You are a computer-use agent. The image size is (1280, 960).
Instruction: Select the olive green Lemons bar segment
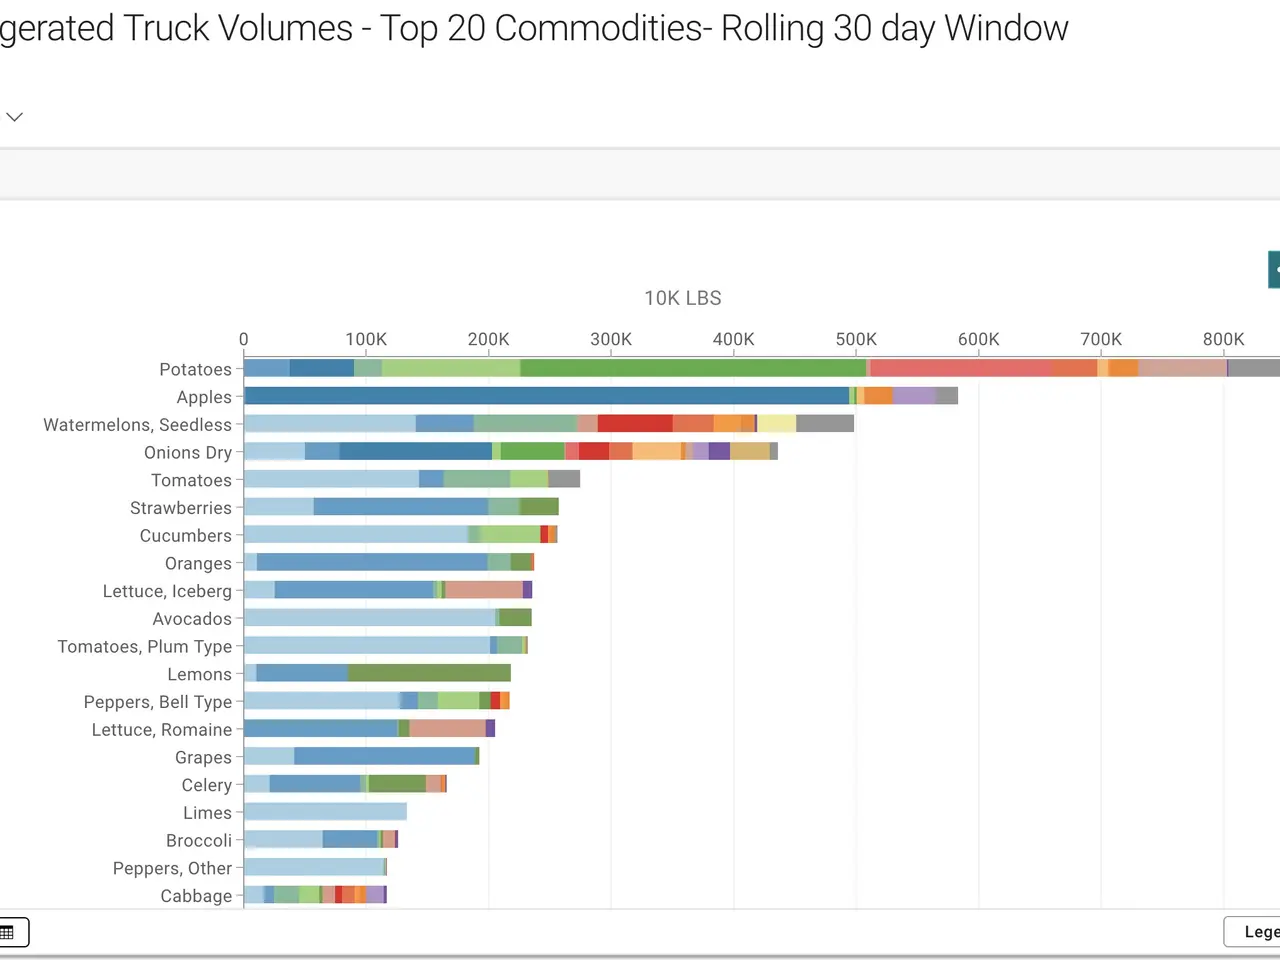(x=429, y=674)
